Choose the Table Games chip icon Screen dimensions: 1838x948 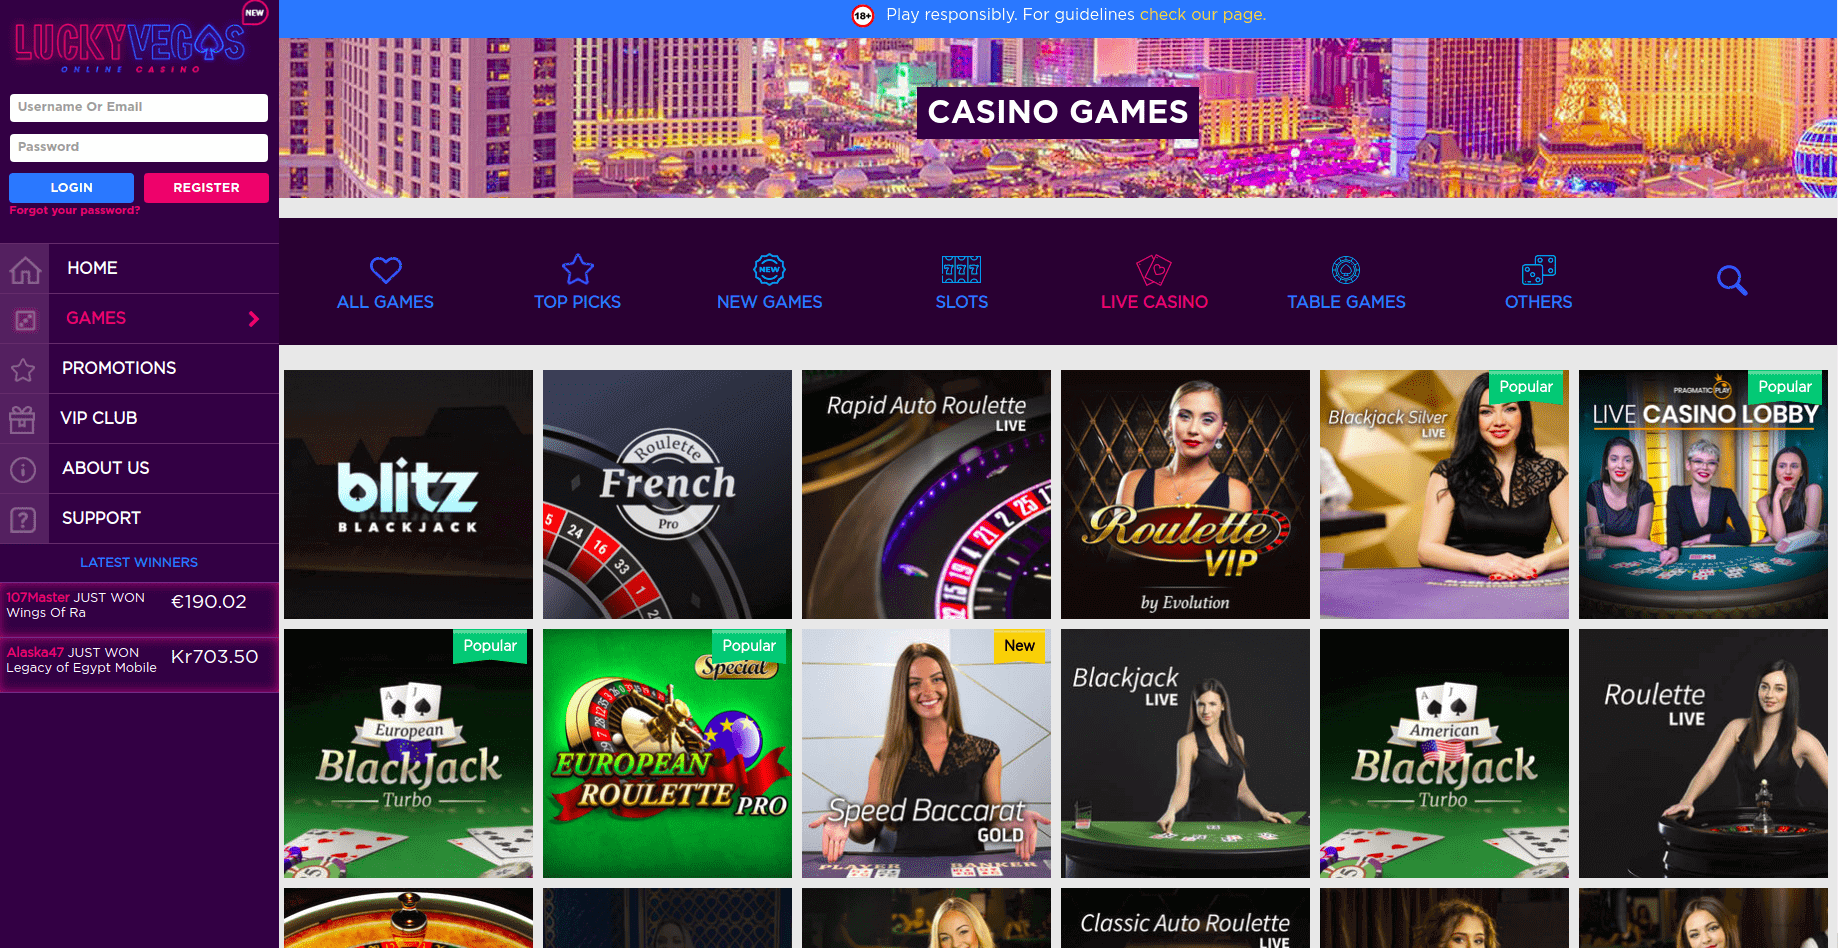point(1346,270)
